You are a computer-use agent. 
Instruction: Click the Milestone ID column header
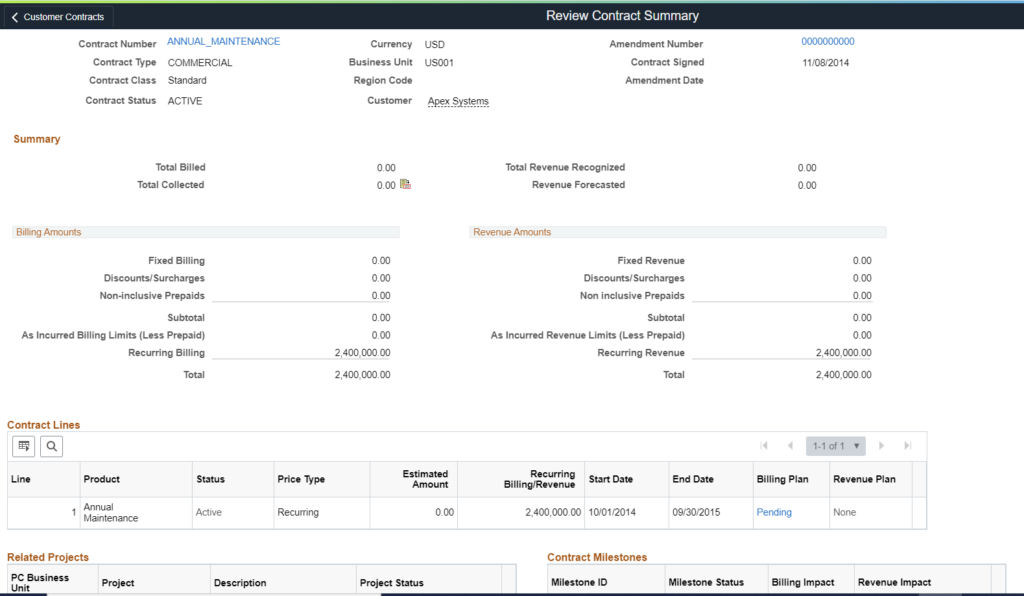579,582
